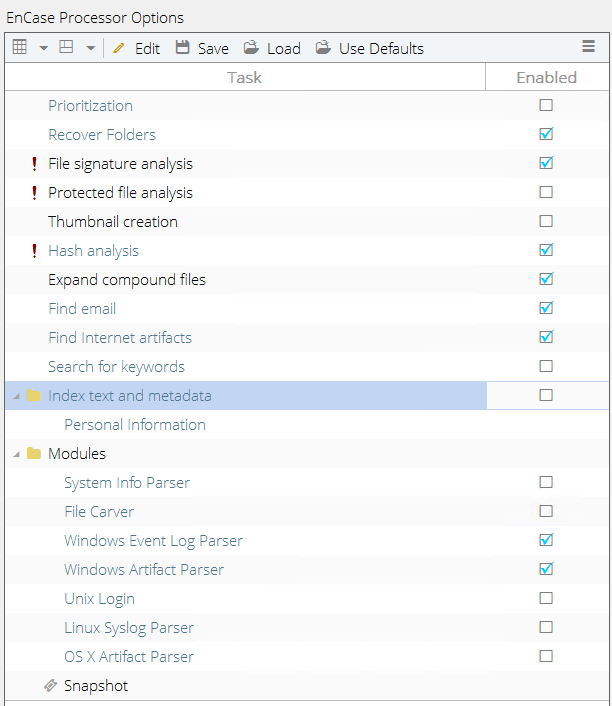Uncheck the Find email checkbox
Viewport: 612px width, 706px height.
(x=546, y=308)
